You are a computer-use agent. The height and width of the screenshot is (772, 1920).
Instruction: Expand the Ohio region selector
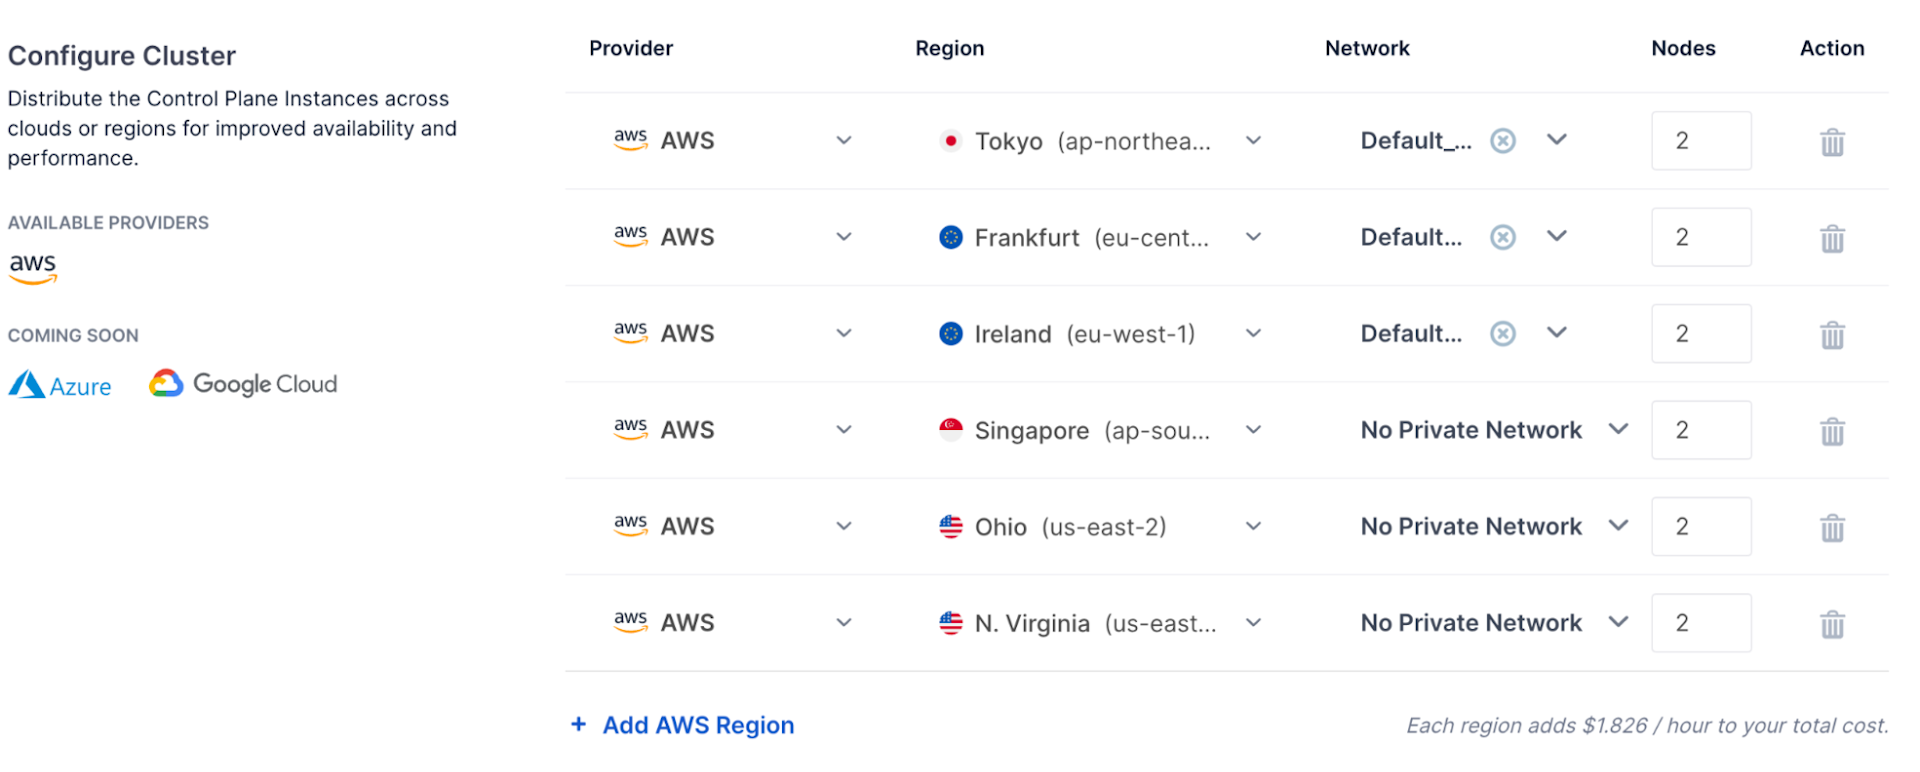(x=1253, y=527)
